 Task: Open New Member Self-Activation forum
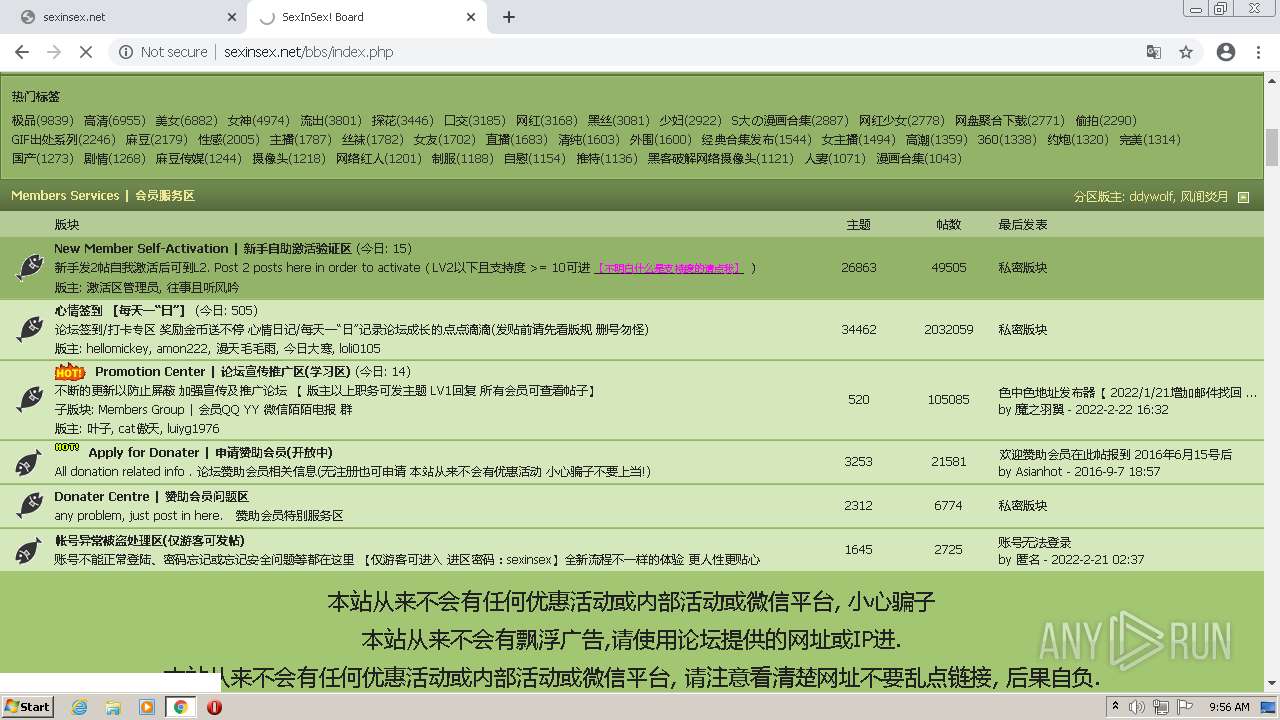pyautogui.click(x=203, y=248)
